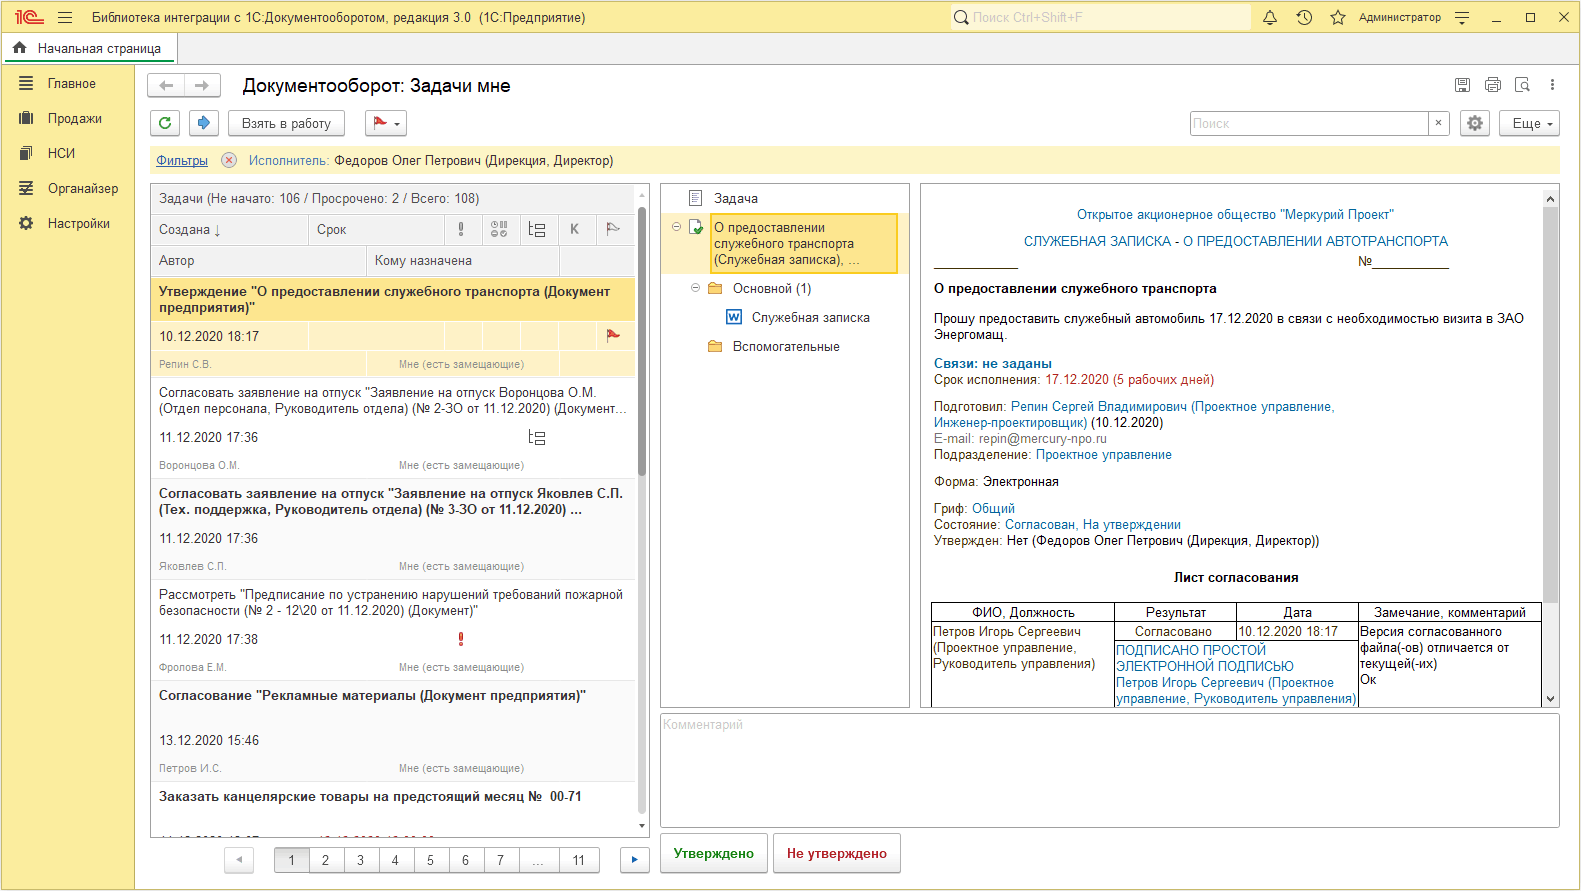This screenshot has height=891, width=1581.
Task: Click the red flag in the first task row
Action: click(613, 336)
